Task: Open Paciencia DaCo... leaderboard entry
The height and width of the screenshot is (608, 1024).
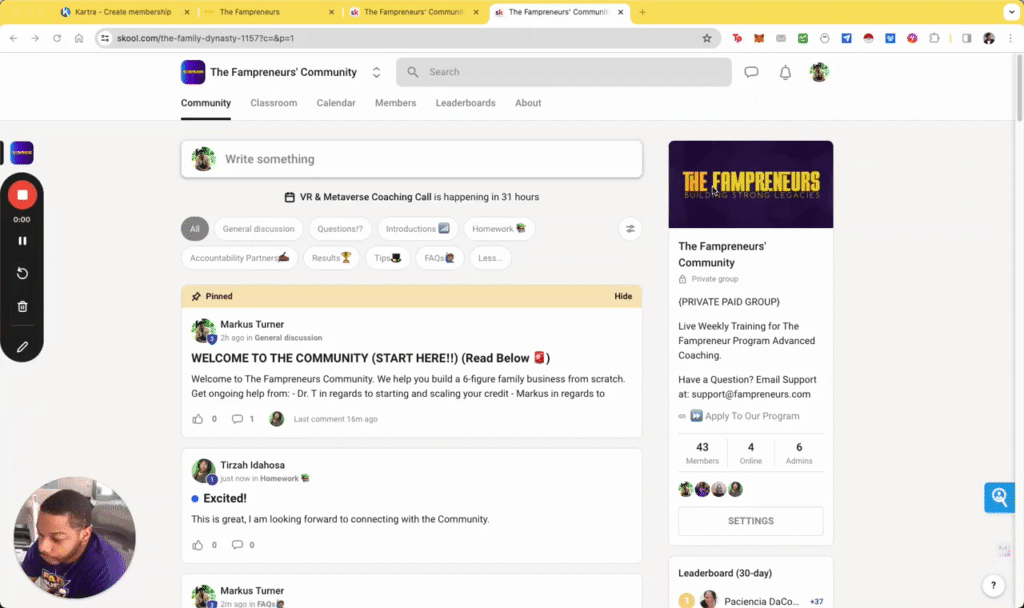Action: click(761, 601)
